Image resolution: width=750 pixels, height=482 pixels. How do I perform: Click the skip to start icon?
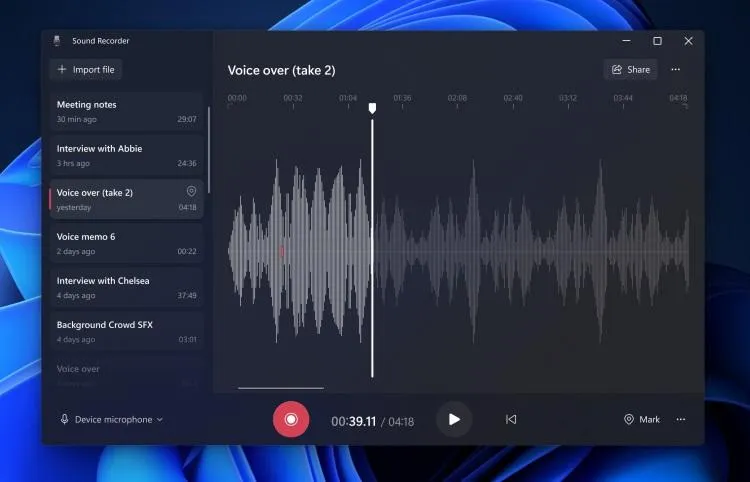(x=511, y=419)
